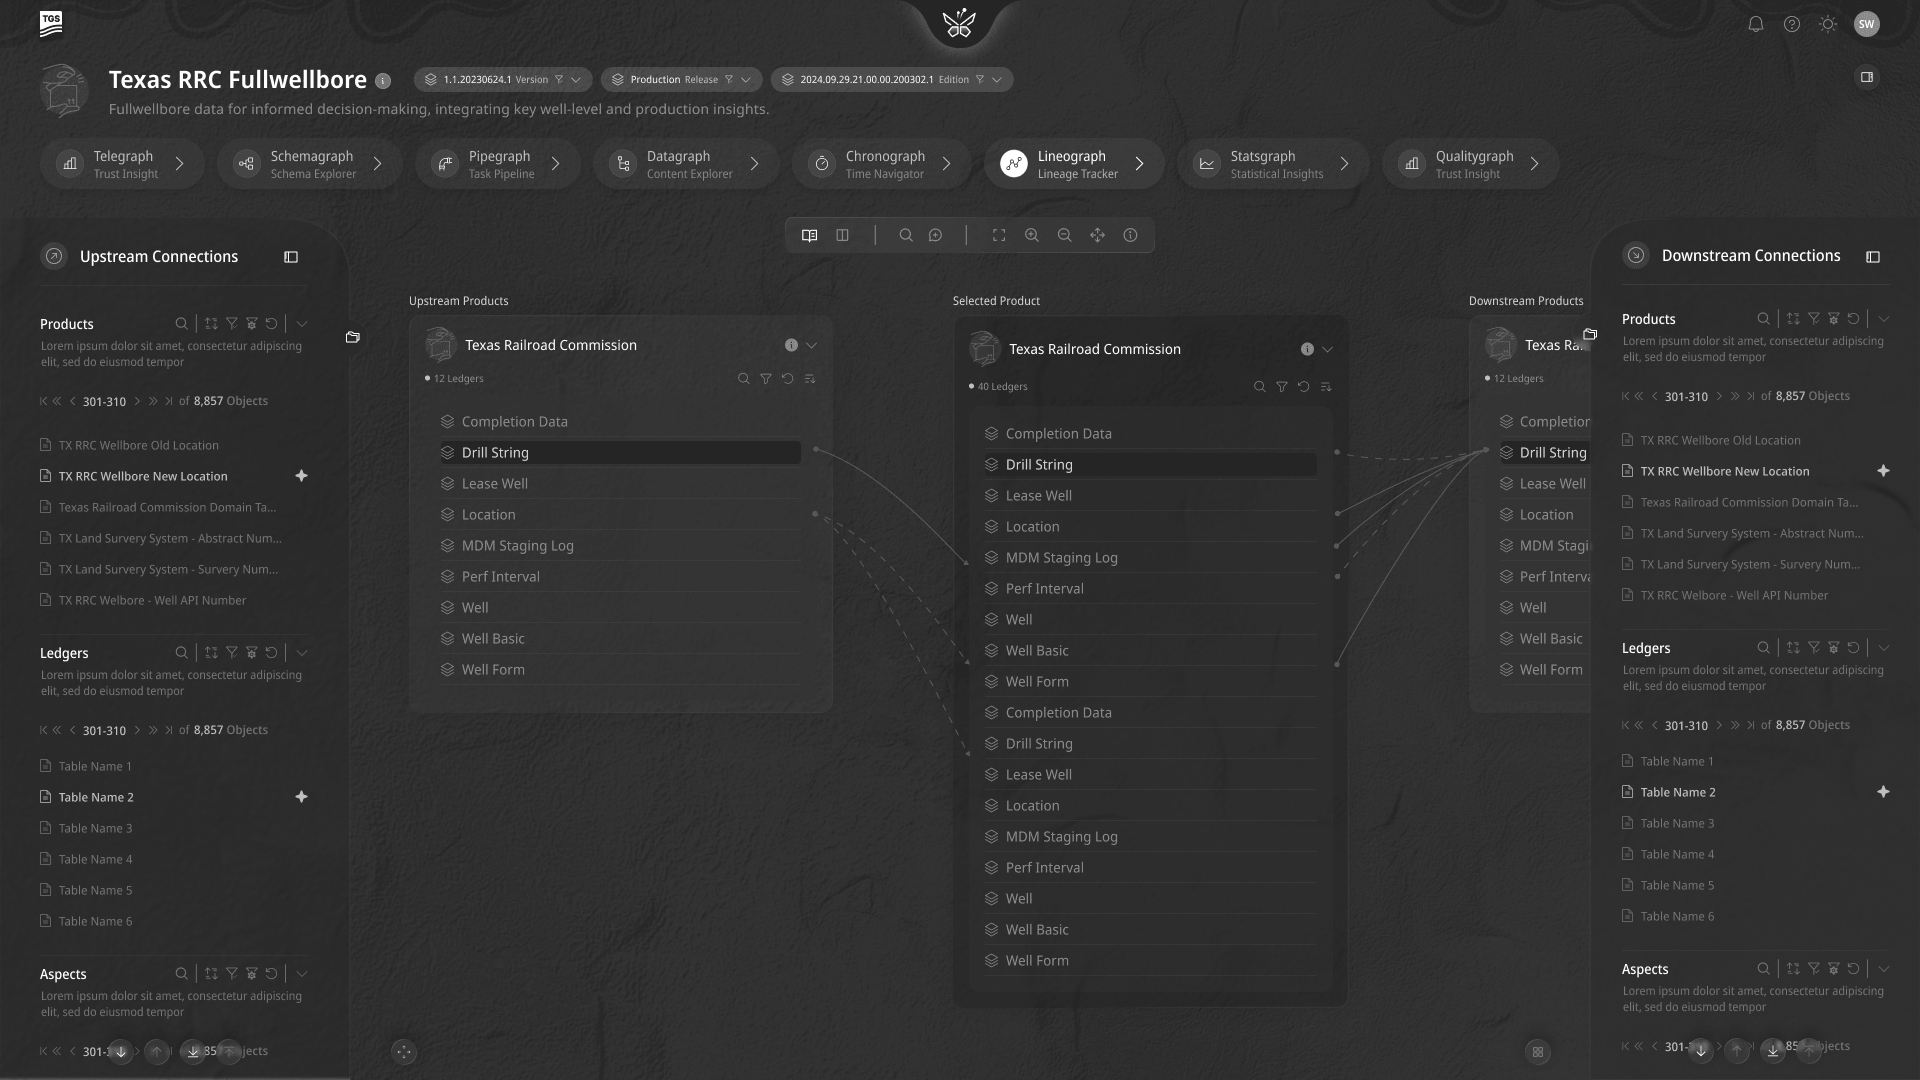
Task: Expand the Downstream Products section chevron
Action: pos(1884,319)
